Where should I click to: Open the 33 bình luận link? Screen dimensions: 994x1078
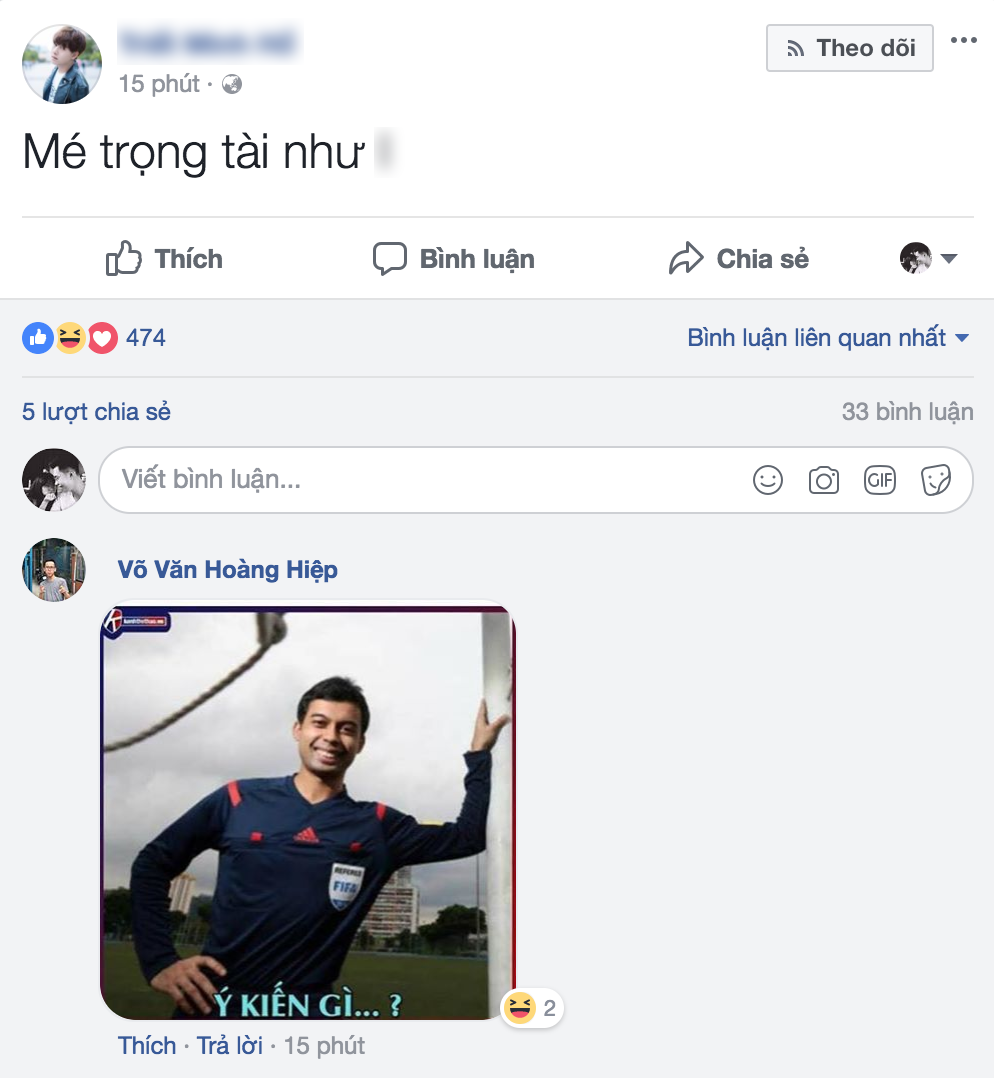tap(907, 412)
